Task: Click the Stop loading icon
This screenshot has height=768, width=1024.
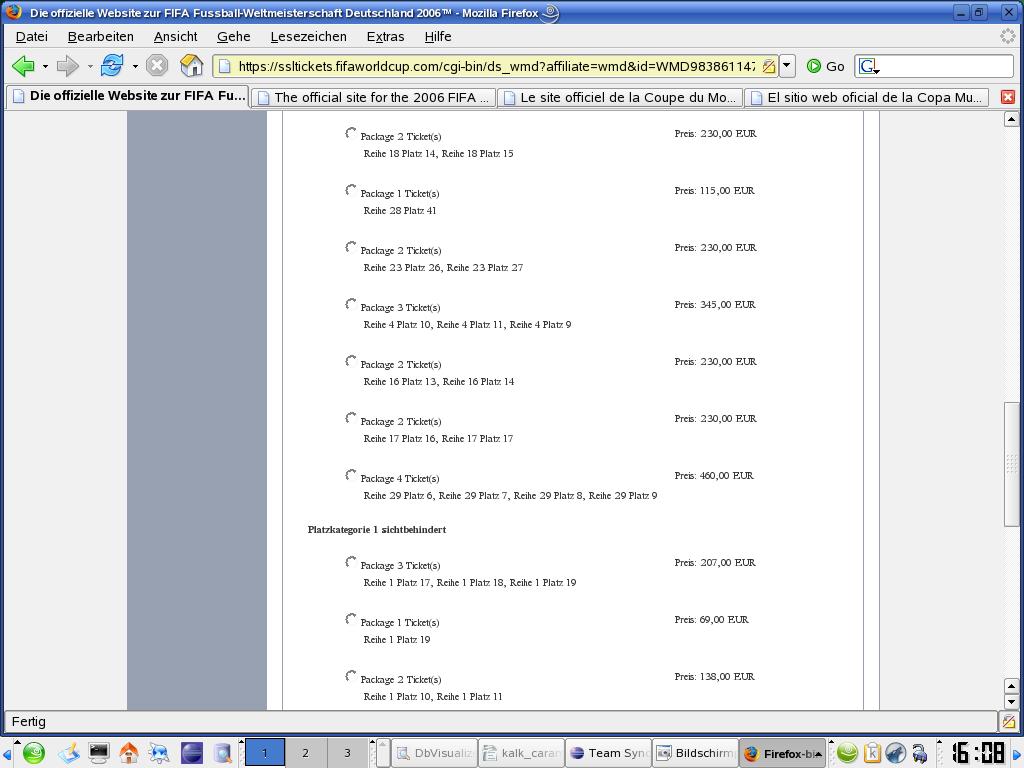Action: (x=157, y=66)
